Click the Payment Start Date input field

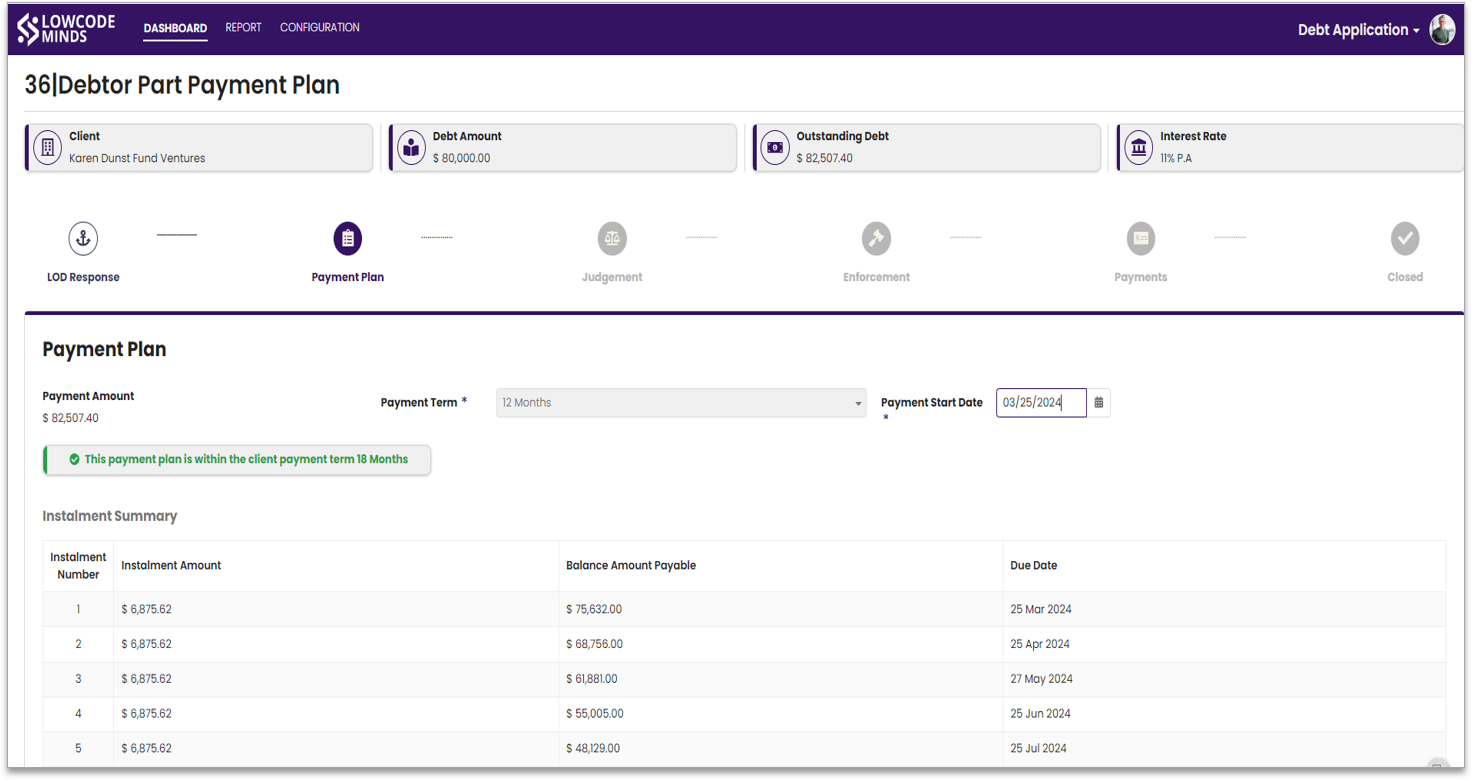tap(1041, 403)
